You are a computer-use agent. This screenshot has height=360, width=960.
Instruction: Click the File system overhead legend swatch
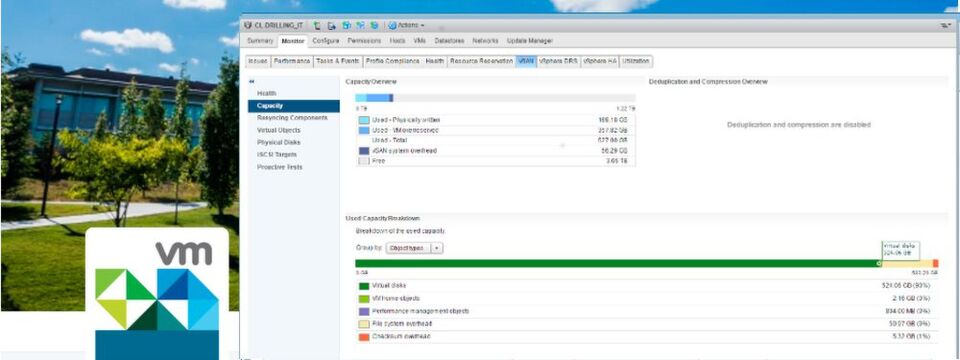pyautogui.click(x=364, y=324)
